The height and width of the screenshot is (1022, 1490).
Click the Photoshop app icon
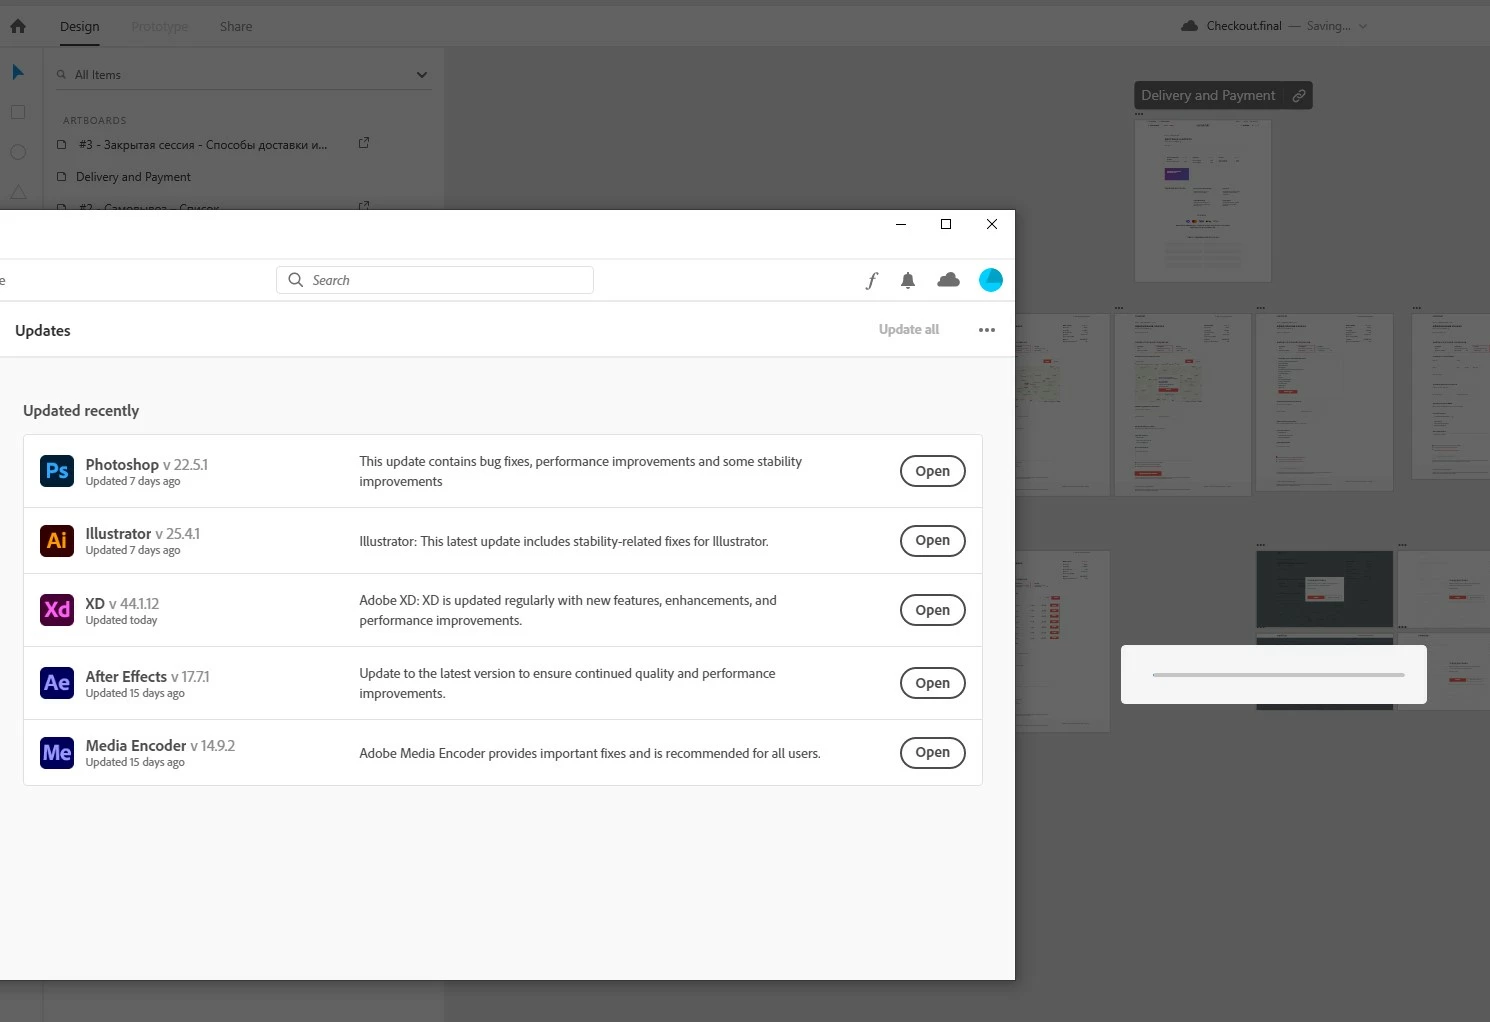(57, 471)
